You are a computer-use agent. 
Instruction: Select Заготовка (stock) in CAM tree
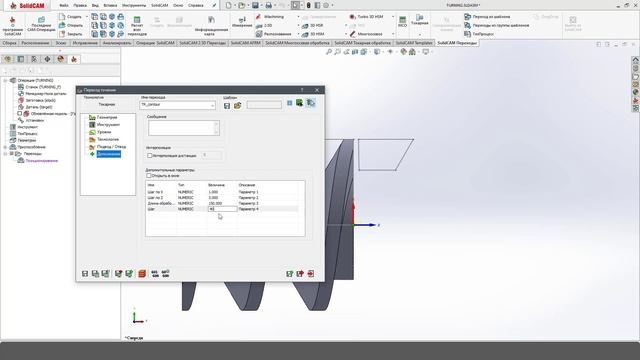click(40, 100)
